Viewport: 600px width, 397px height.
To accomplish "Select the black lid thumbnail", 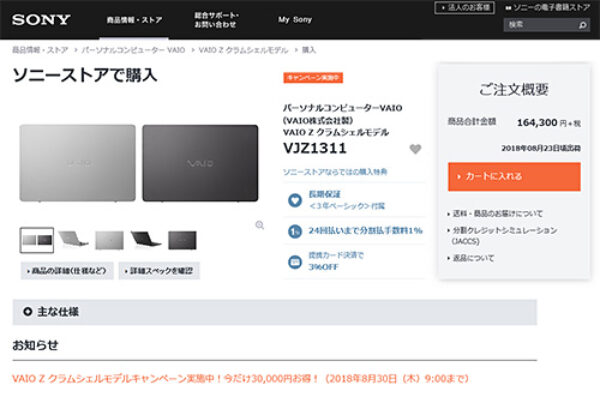I will 182,240.
